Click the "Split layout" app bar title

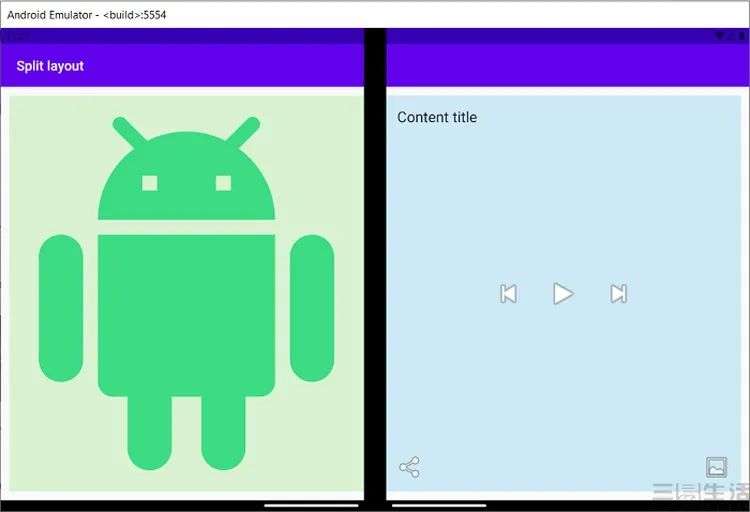pos(50,66)
